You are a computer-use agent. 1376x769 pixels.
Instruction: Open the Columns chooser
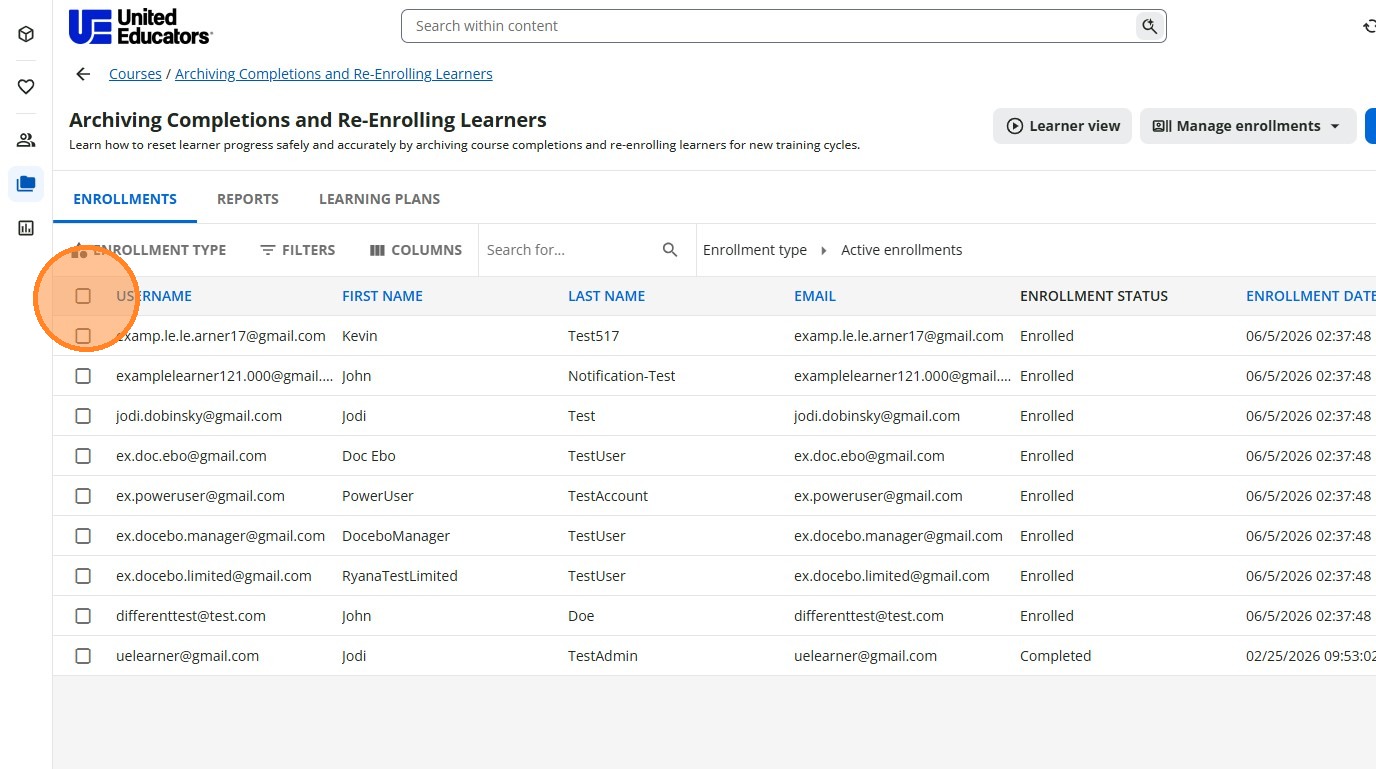click(416, 250)
